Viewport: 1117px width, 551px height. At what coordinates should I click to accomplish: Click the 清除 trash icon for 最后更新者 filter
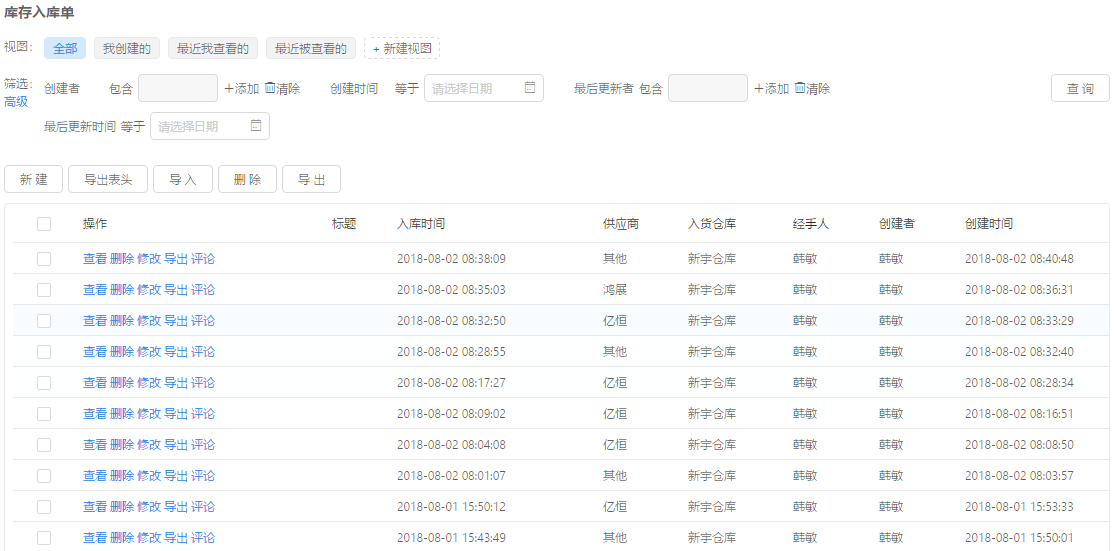click(800, 88)
